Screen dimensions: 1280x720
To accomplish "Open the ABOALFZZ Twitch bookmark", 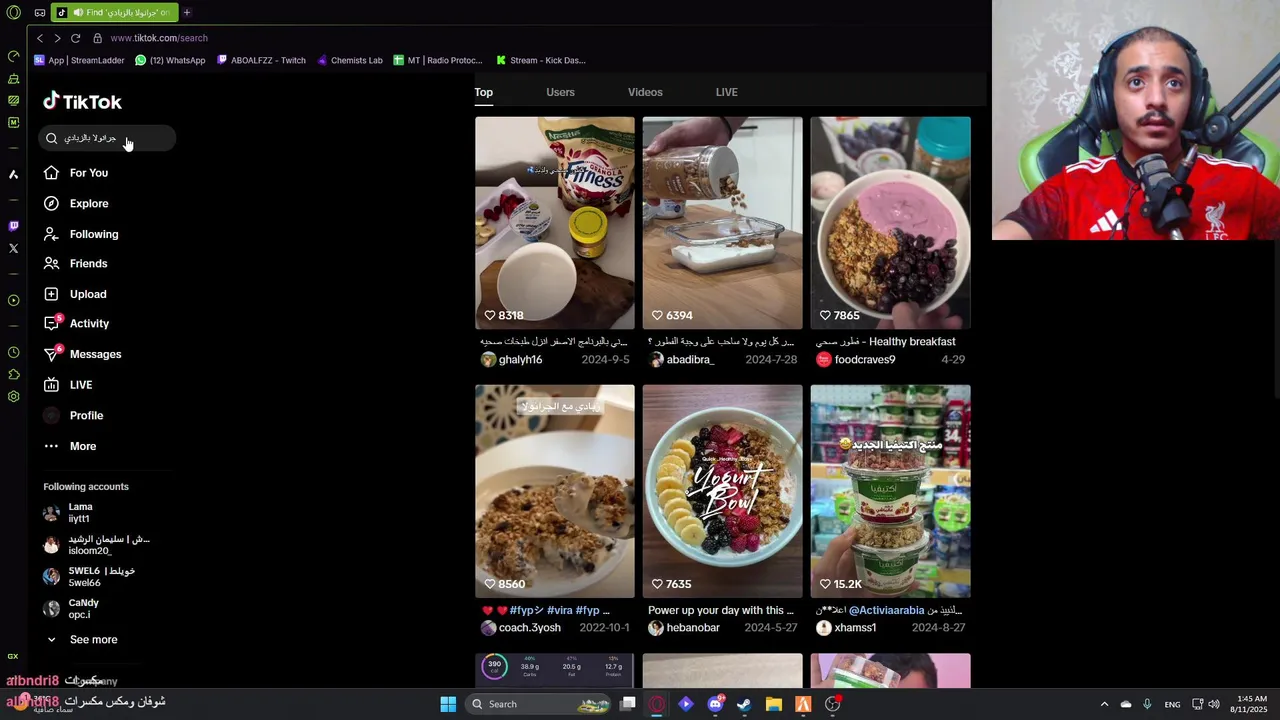I will tap(261, 60).
